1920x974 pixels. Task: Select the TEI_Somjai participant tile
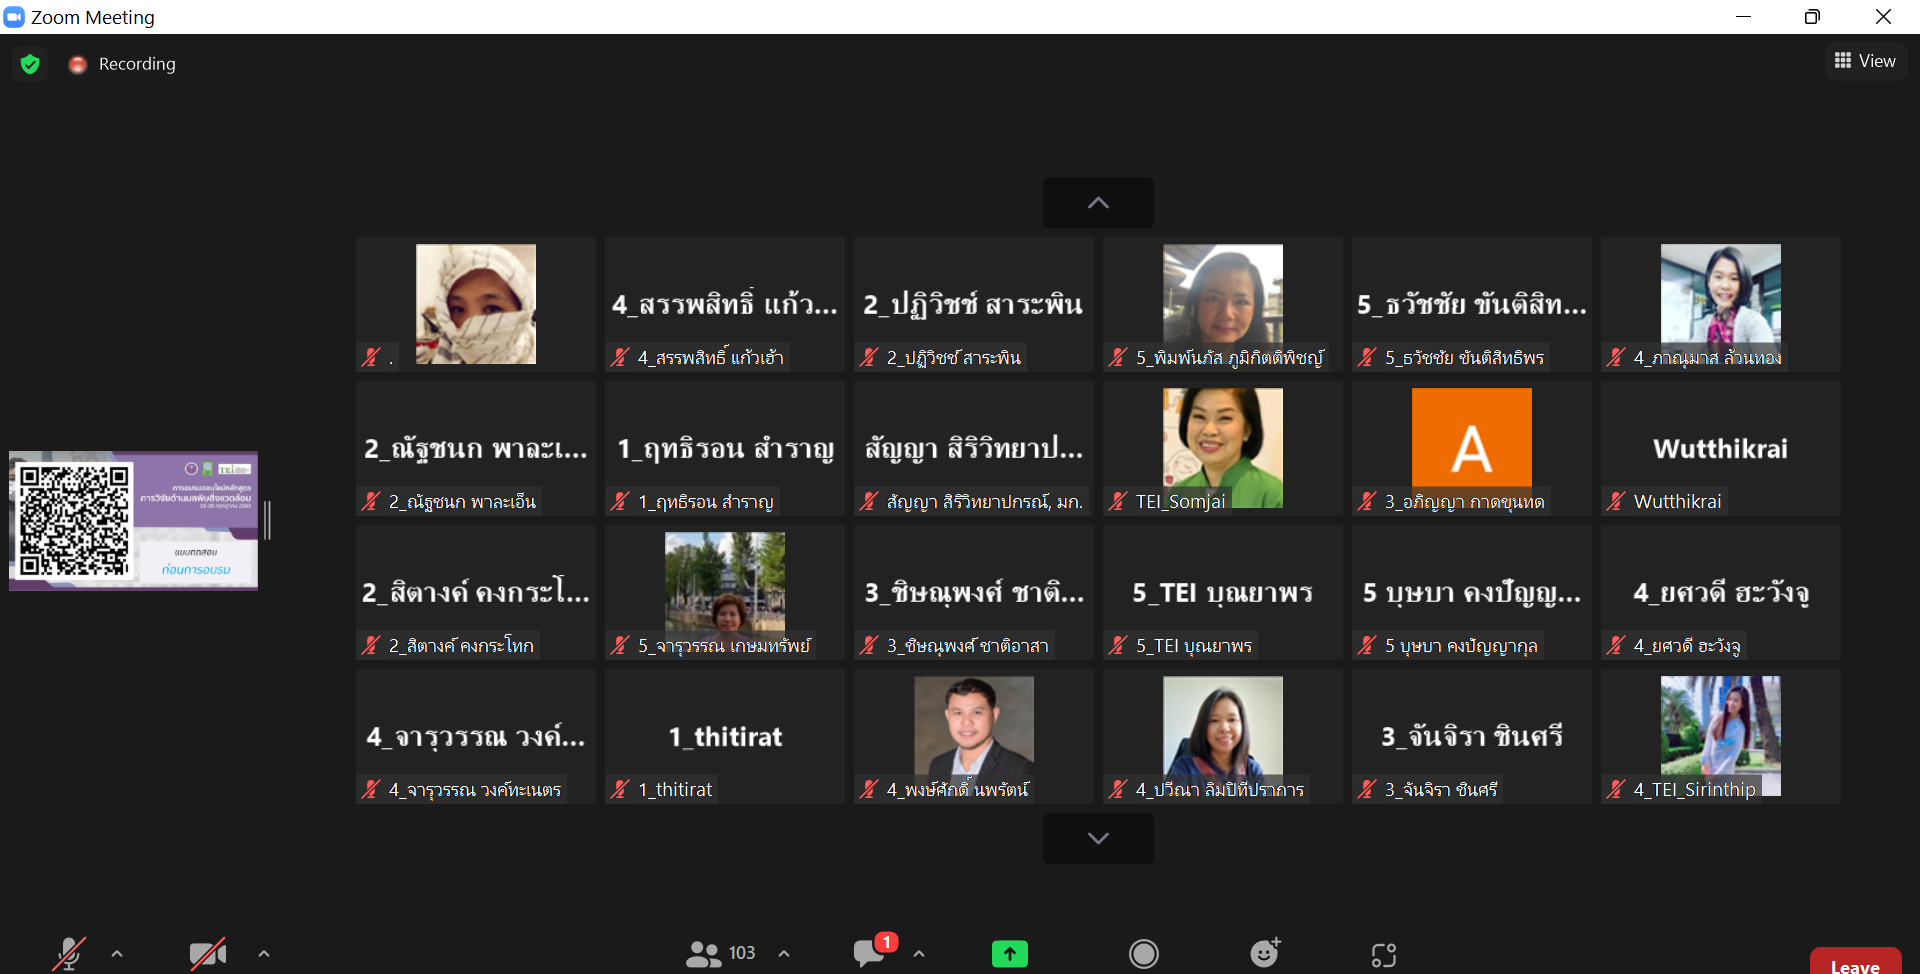pos(1222,448)
